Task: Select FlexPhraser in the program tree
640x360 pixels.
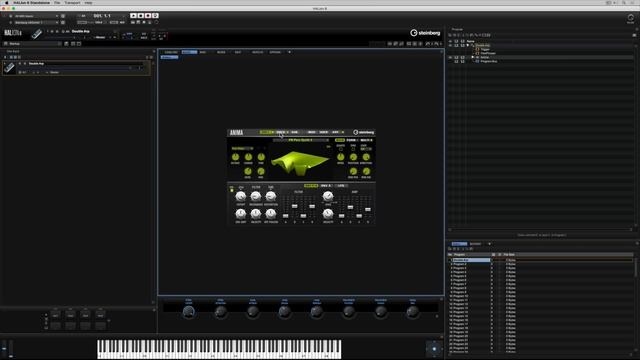Action: pyautogui.click(x=488, y=53)
